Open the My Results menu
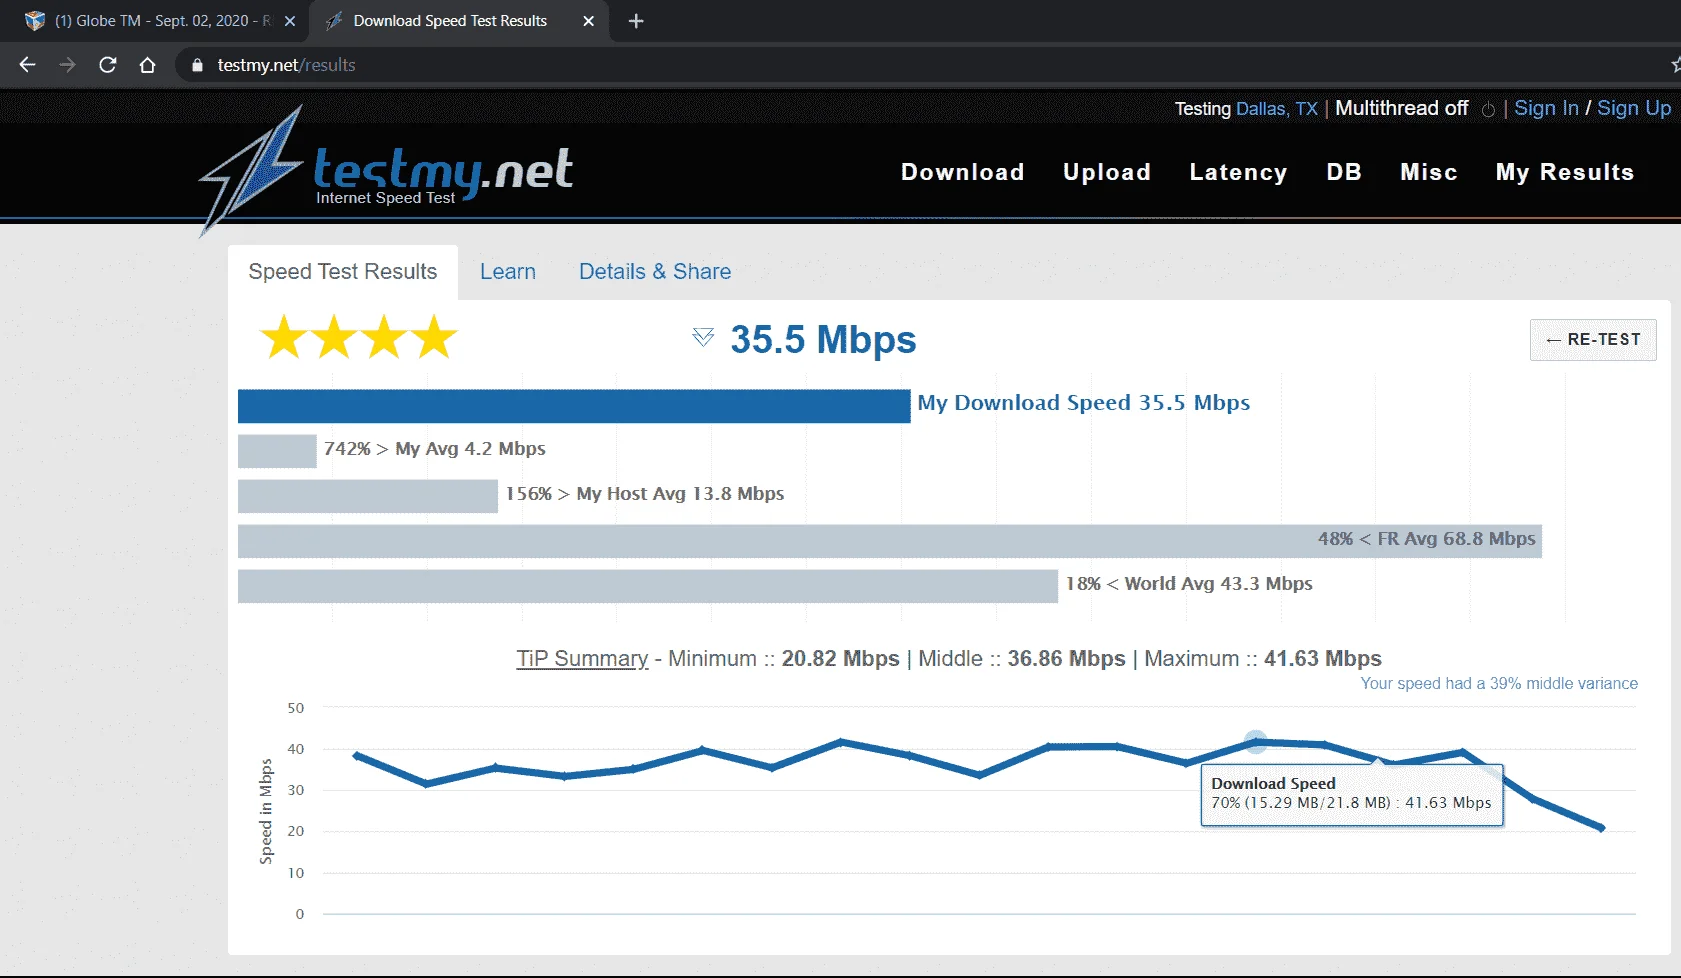This screenshot has width=1681, height=978. 1565,172
